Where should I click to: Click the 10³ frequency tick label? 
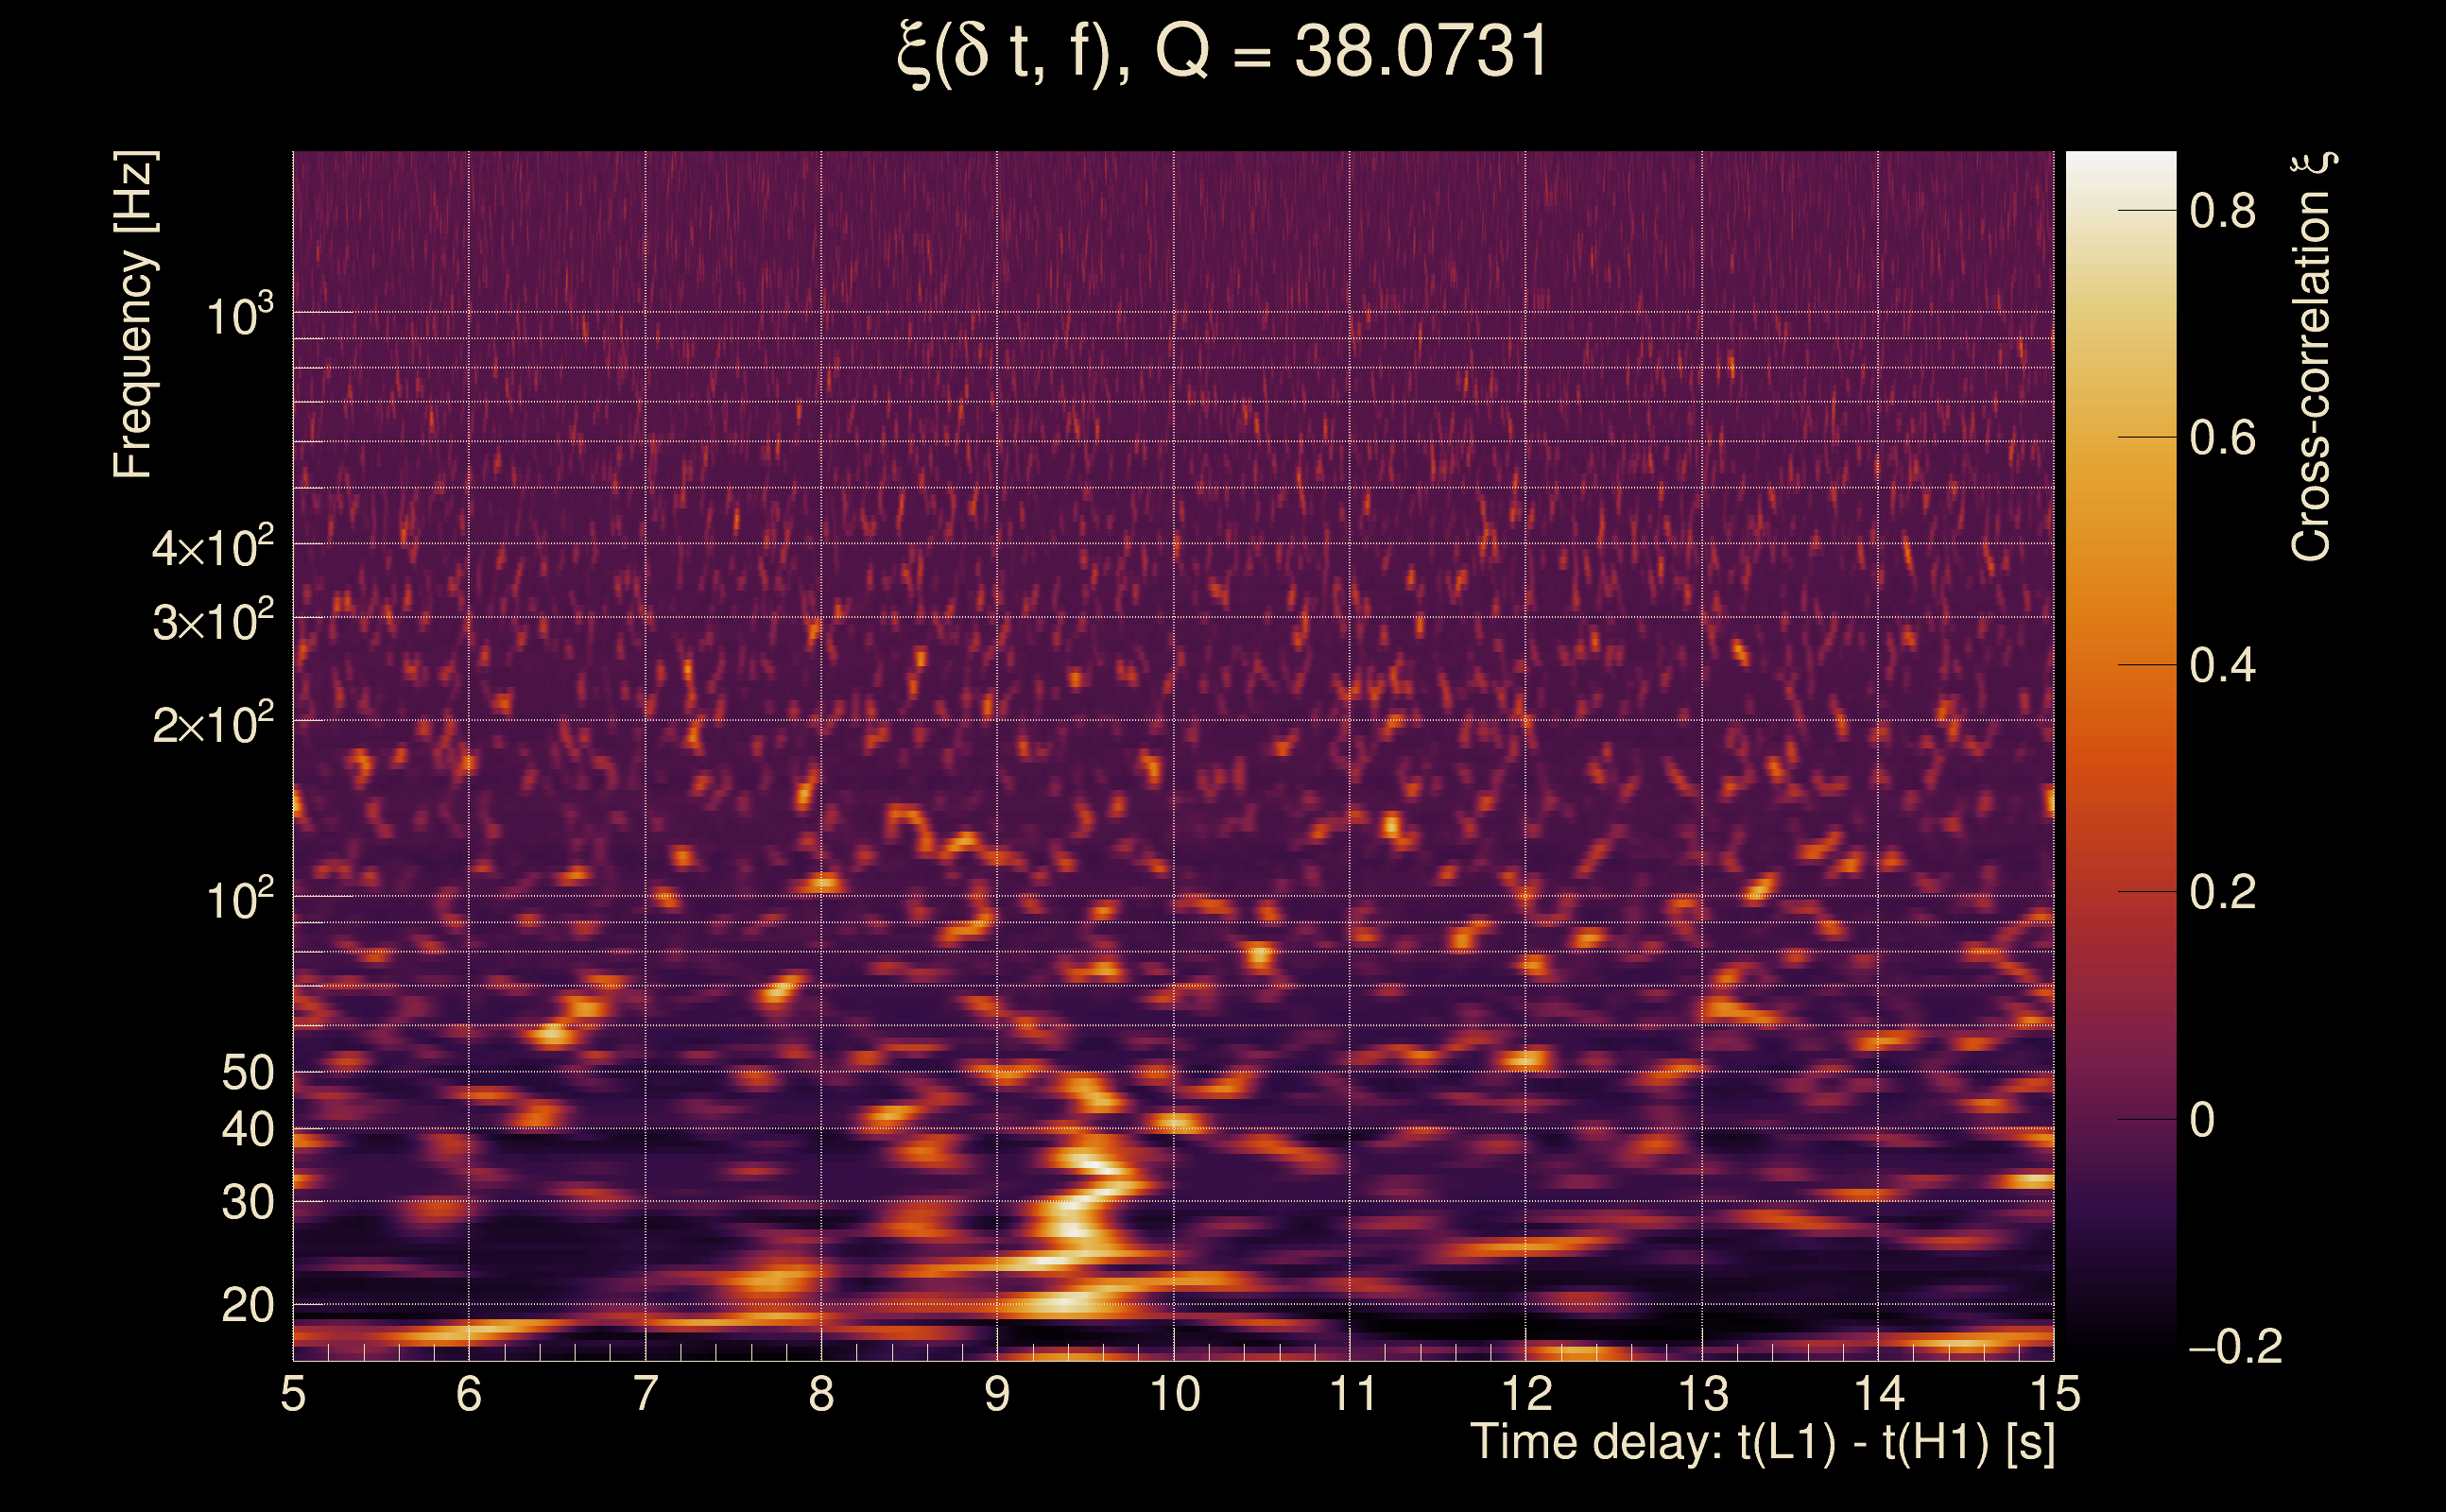(x=239, y=316)
